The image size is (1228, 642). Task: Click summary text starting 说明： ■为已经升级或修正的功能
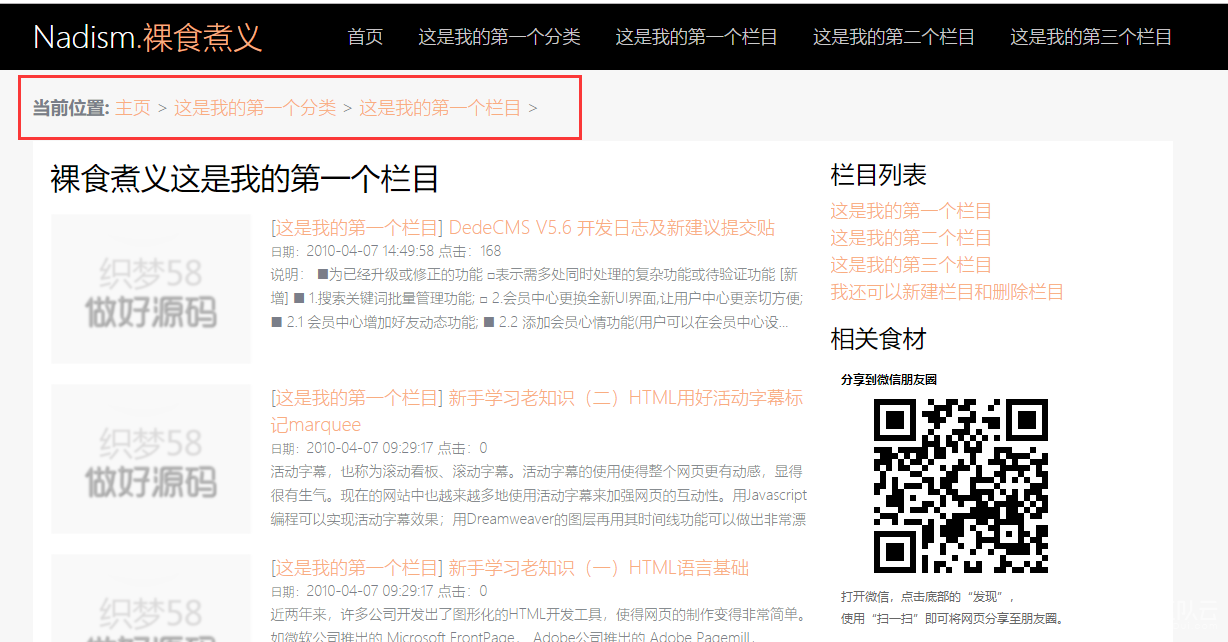point(537,298)
